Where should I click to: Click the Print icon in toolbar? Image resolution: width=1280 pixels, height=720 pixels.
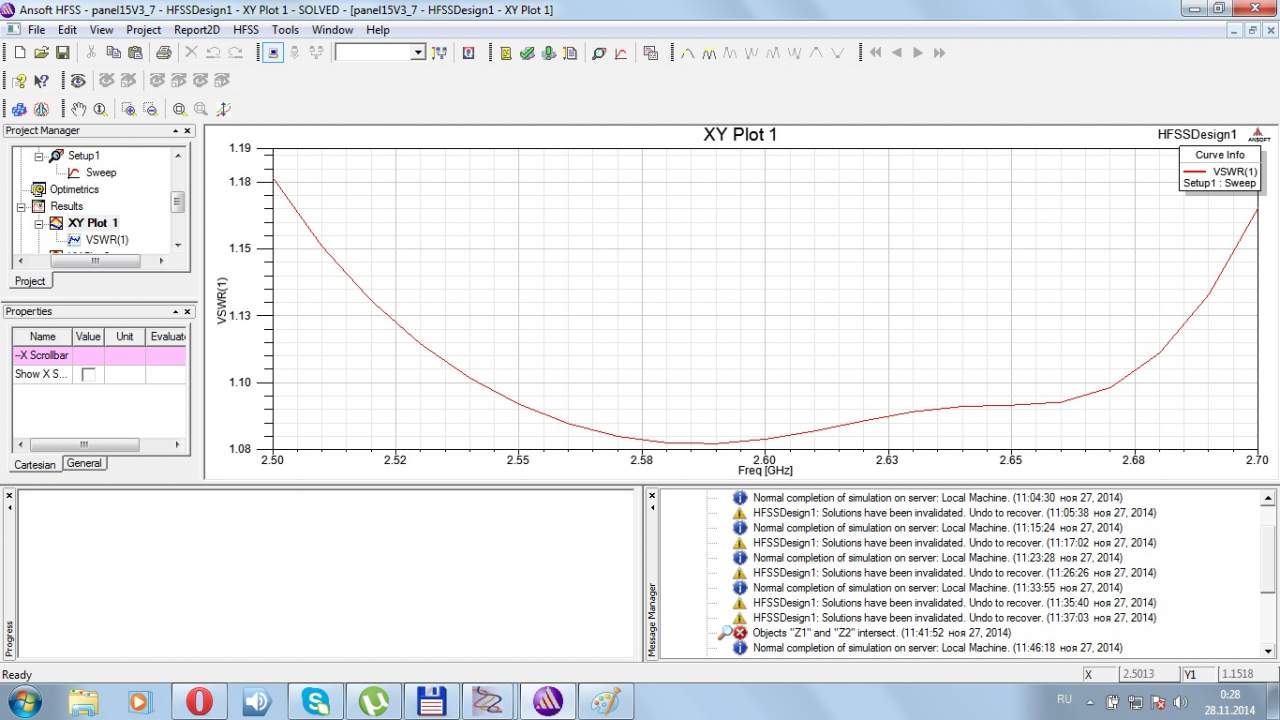click(x=163, y=52)
